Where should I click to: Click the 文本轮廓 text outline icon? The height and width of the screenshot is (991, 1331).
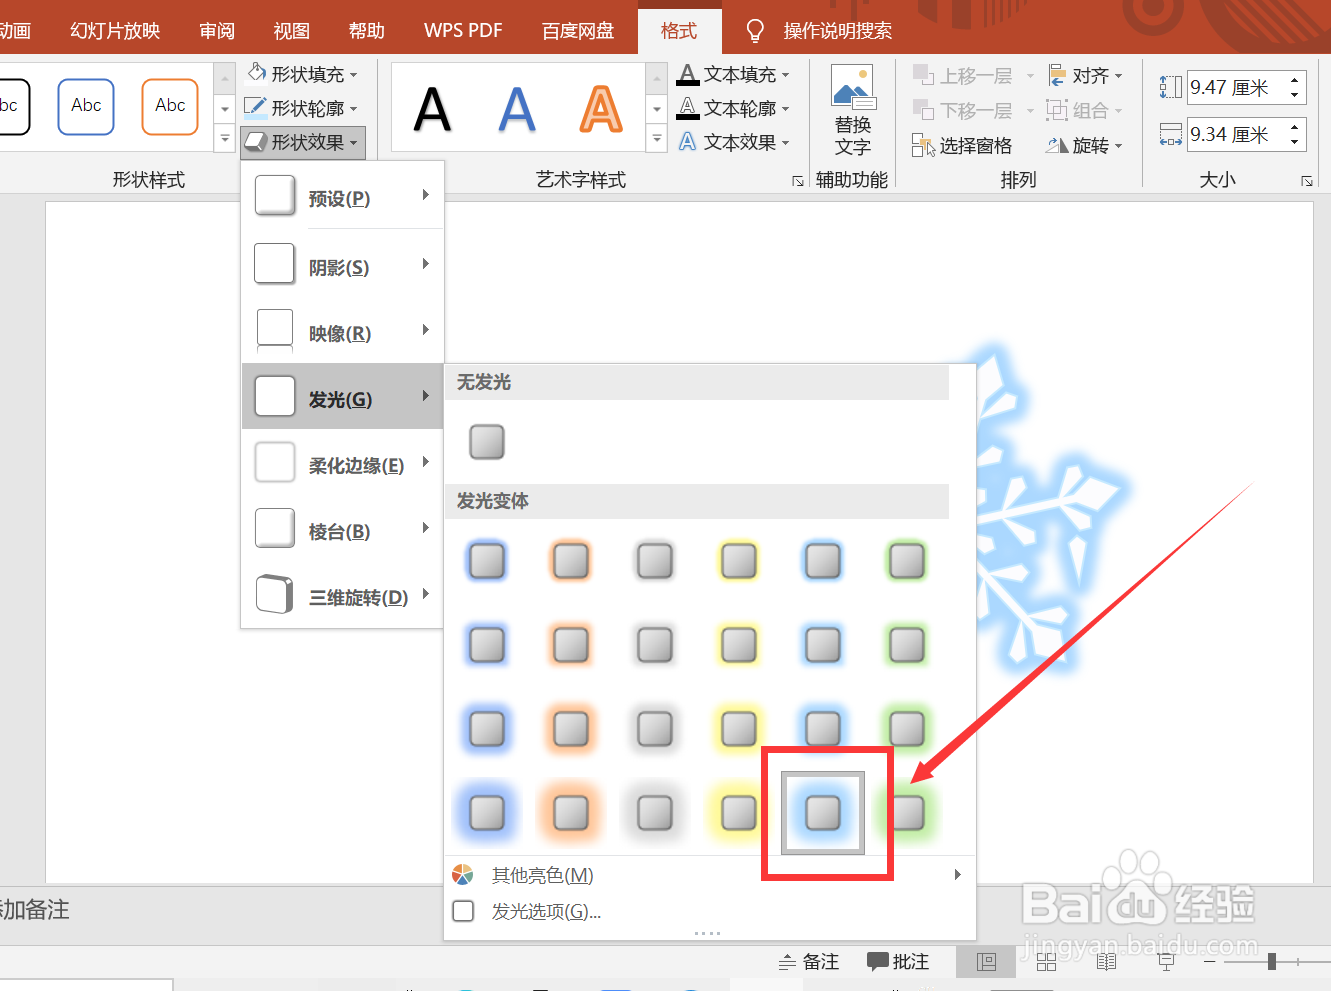687,108
